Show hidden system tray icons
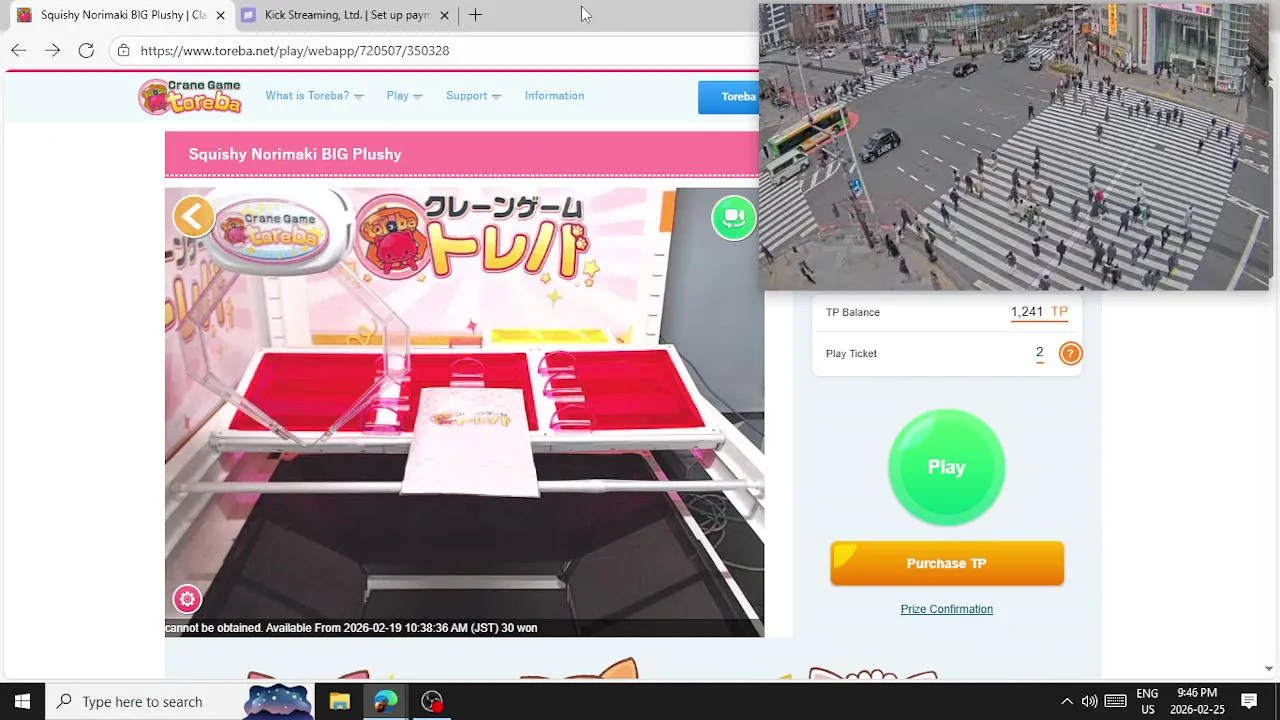 point(1066,701)
